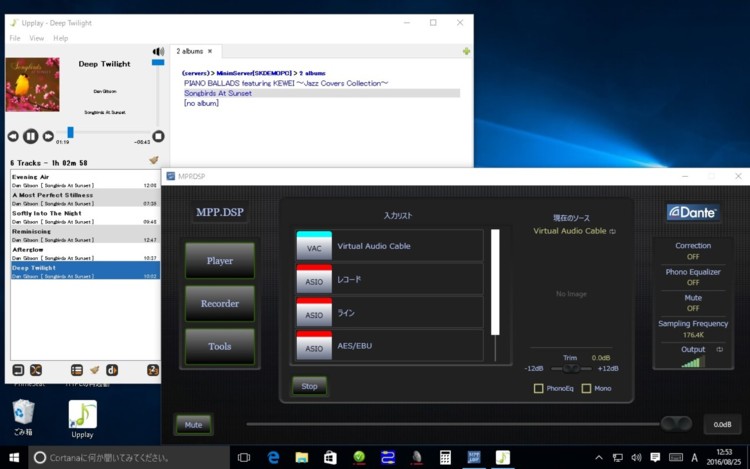
Task: Click broom clear-playlist icon in footer
Action: [95, 370]
